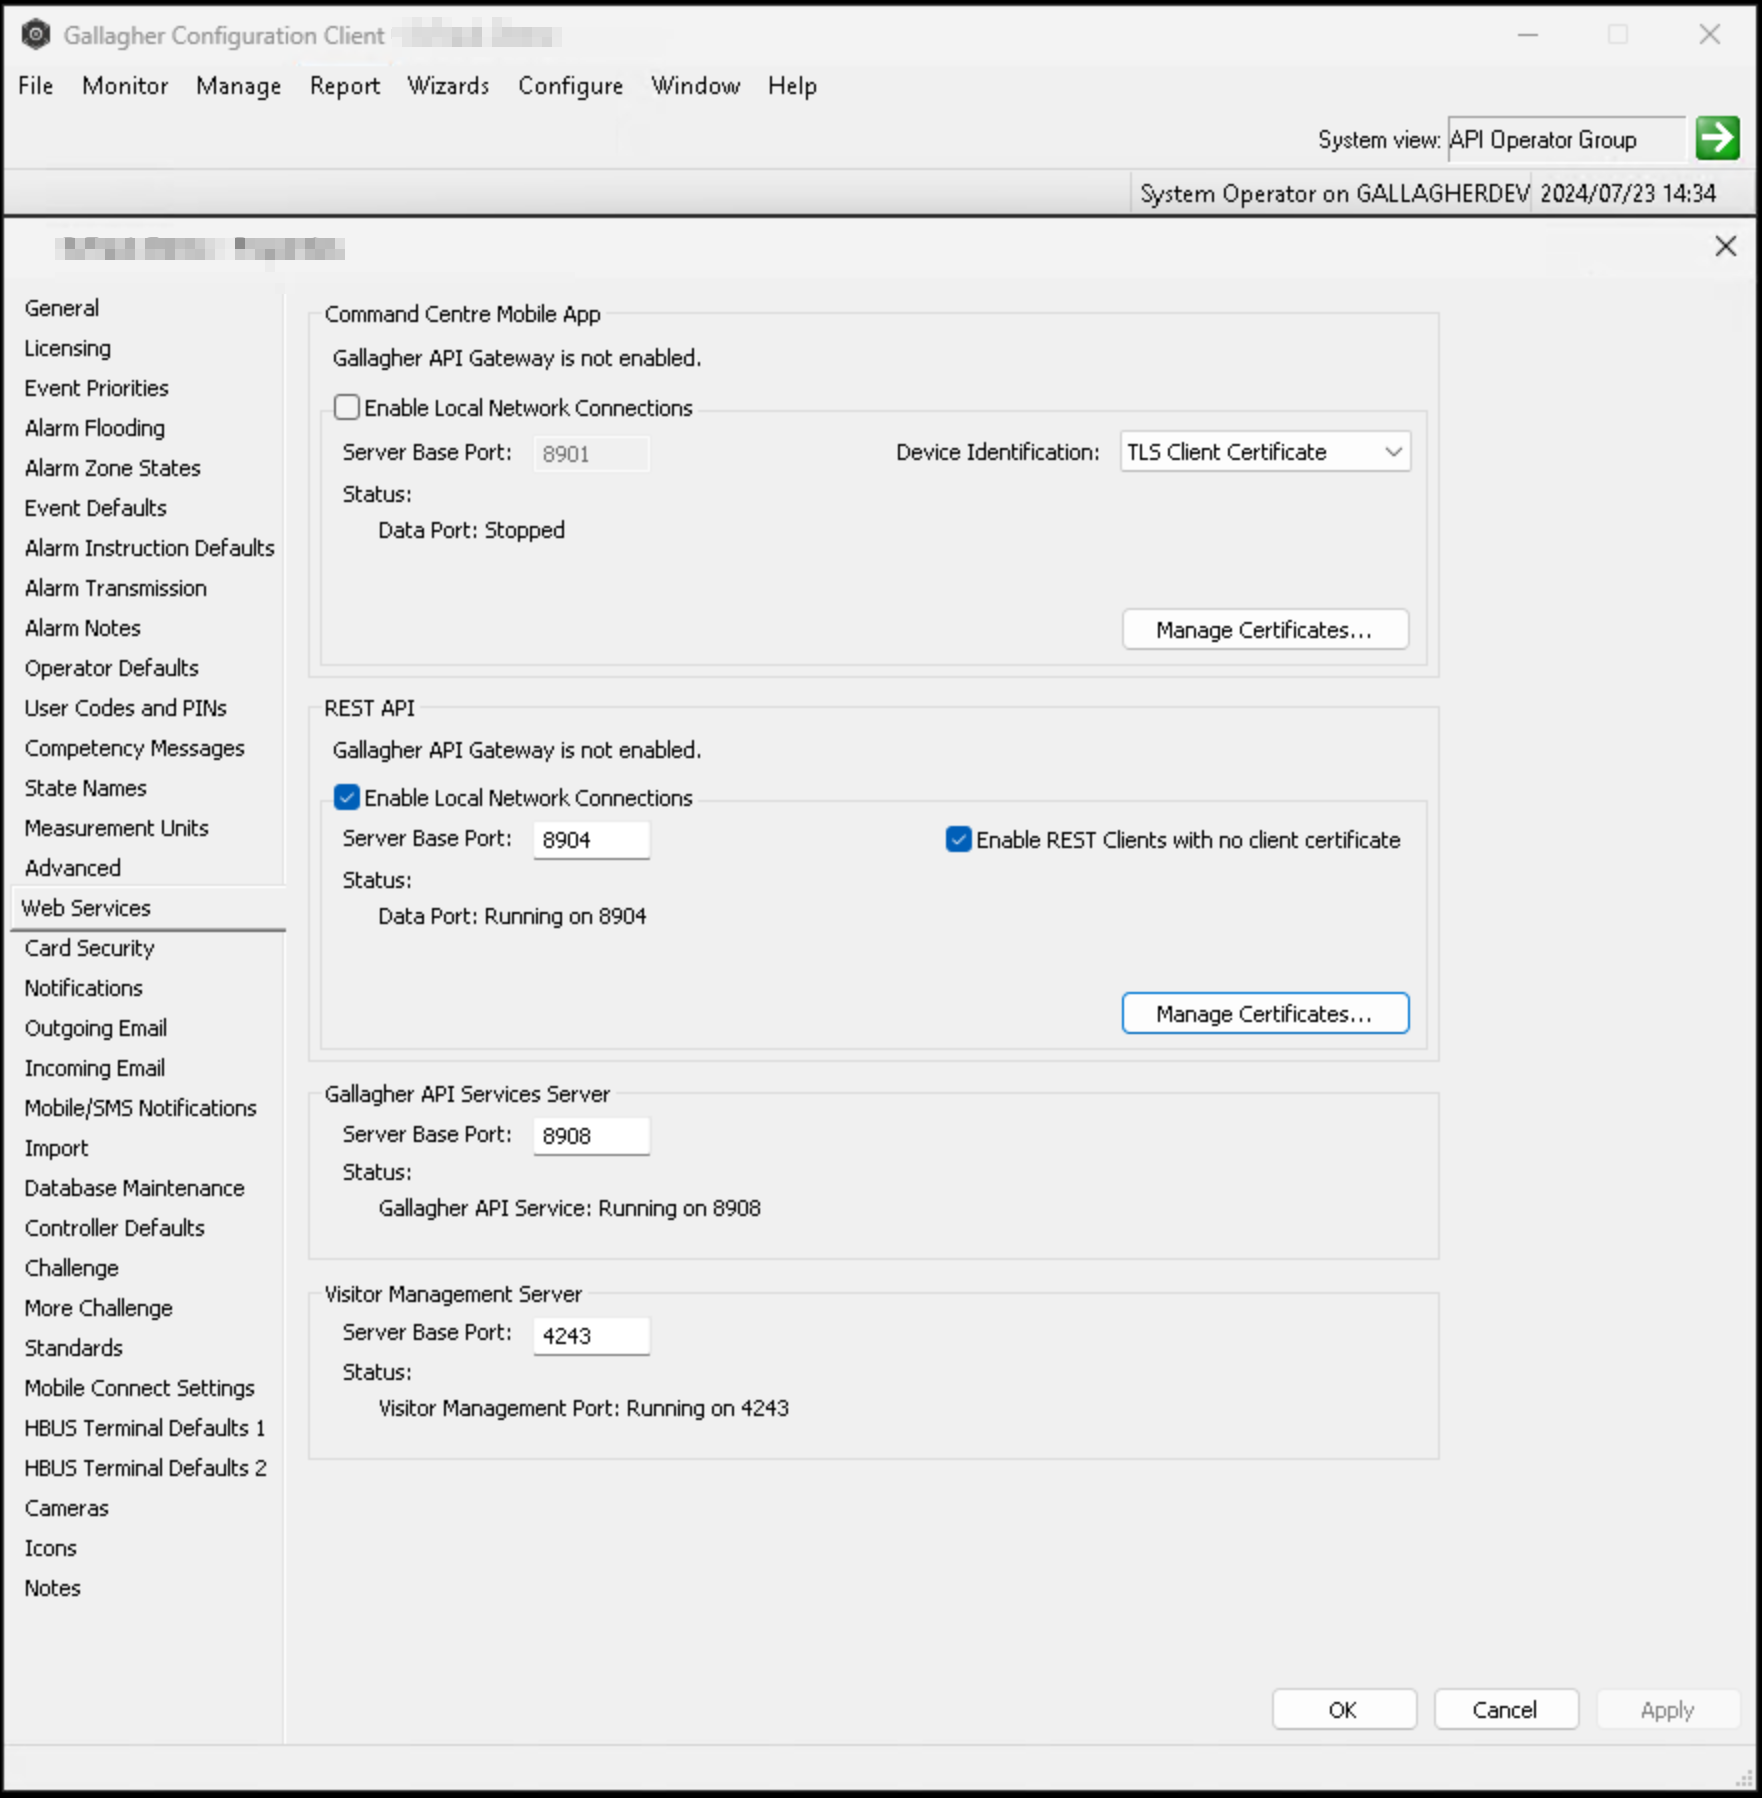Toggle Enable REST Clients with no client certificate
Screen dimensions: 1762x1798
coord(958,839)
